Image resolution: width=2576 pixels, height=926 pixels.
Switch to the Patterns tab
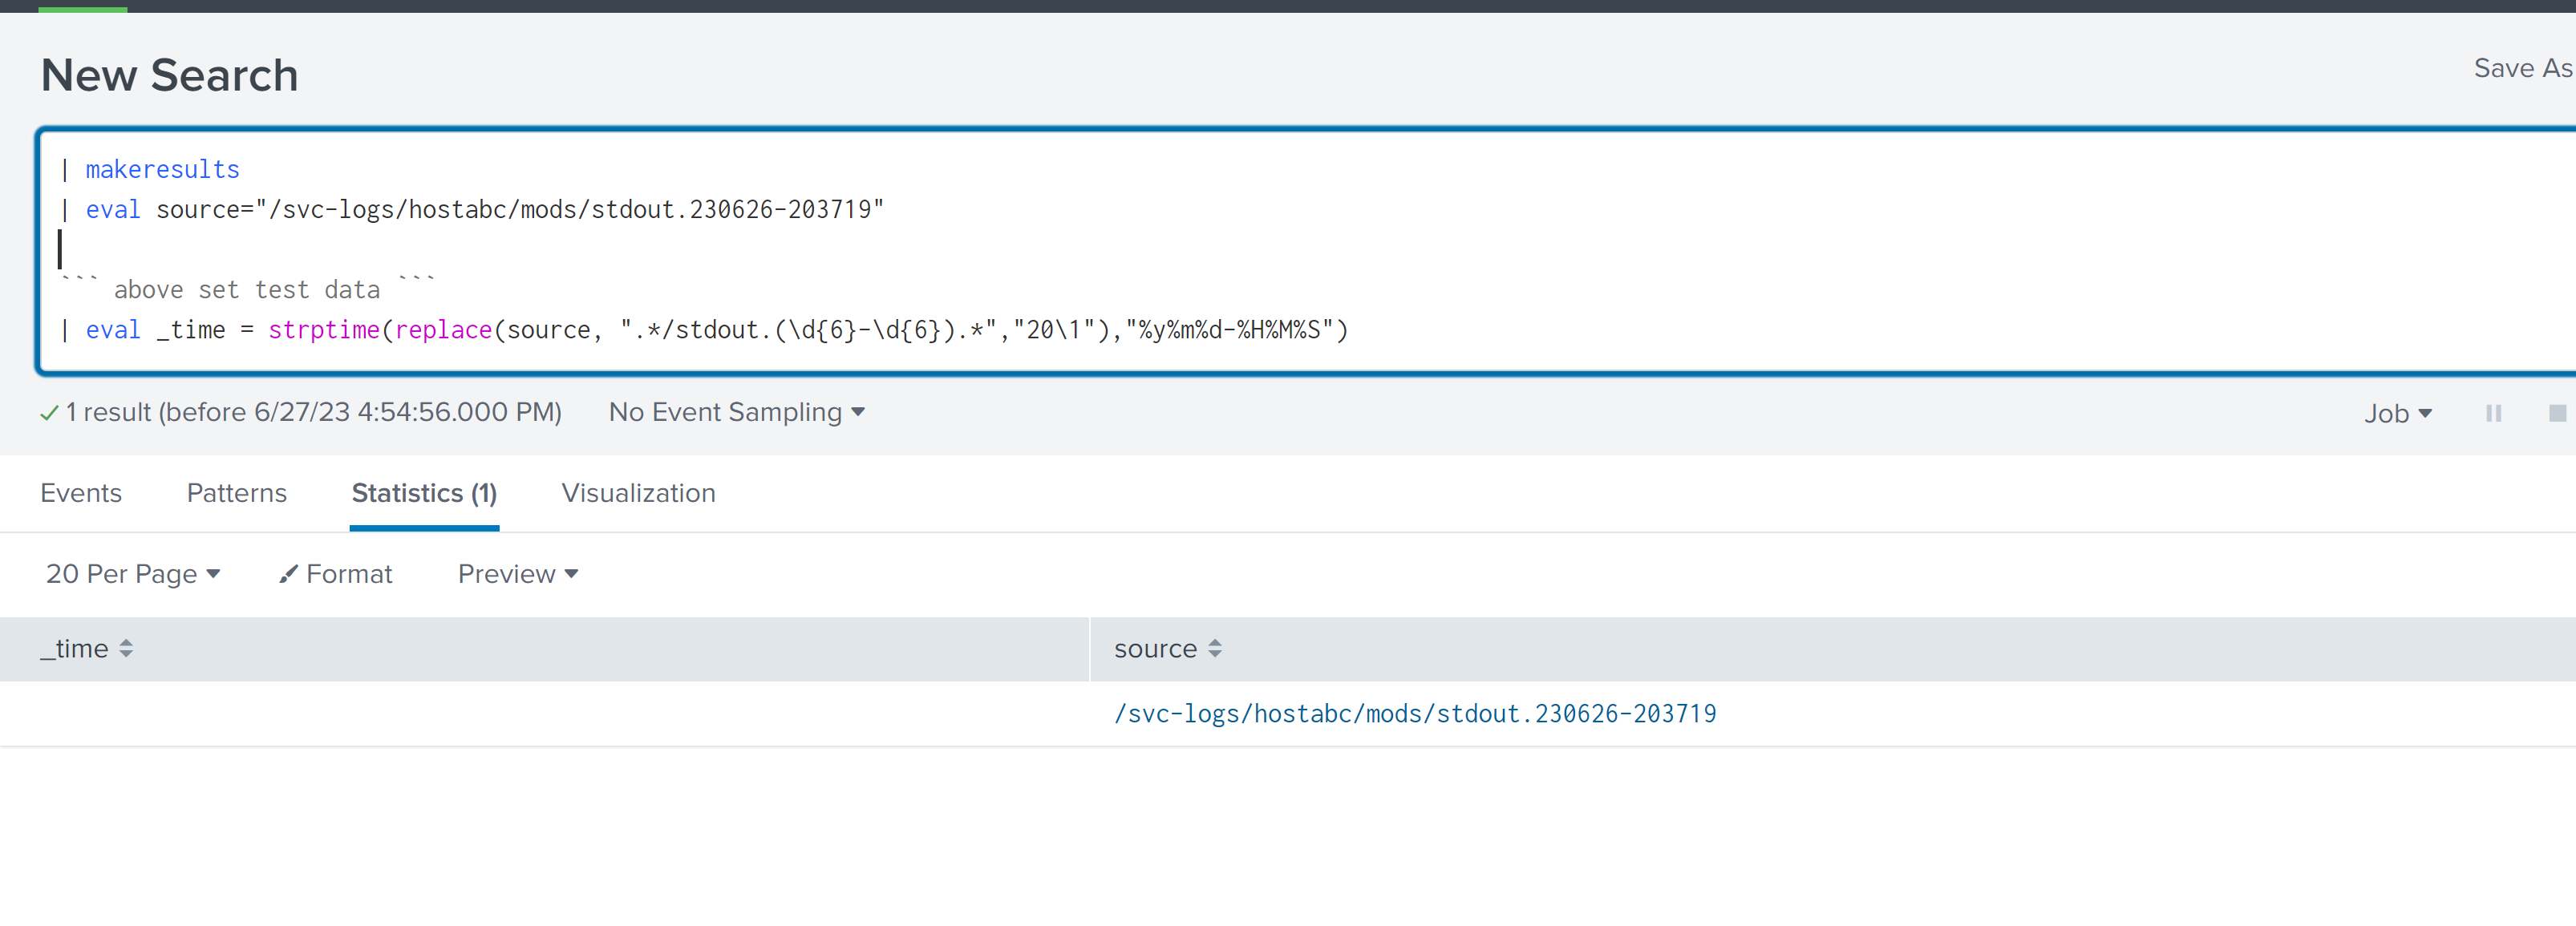point(237,493)
